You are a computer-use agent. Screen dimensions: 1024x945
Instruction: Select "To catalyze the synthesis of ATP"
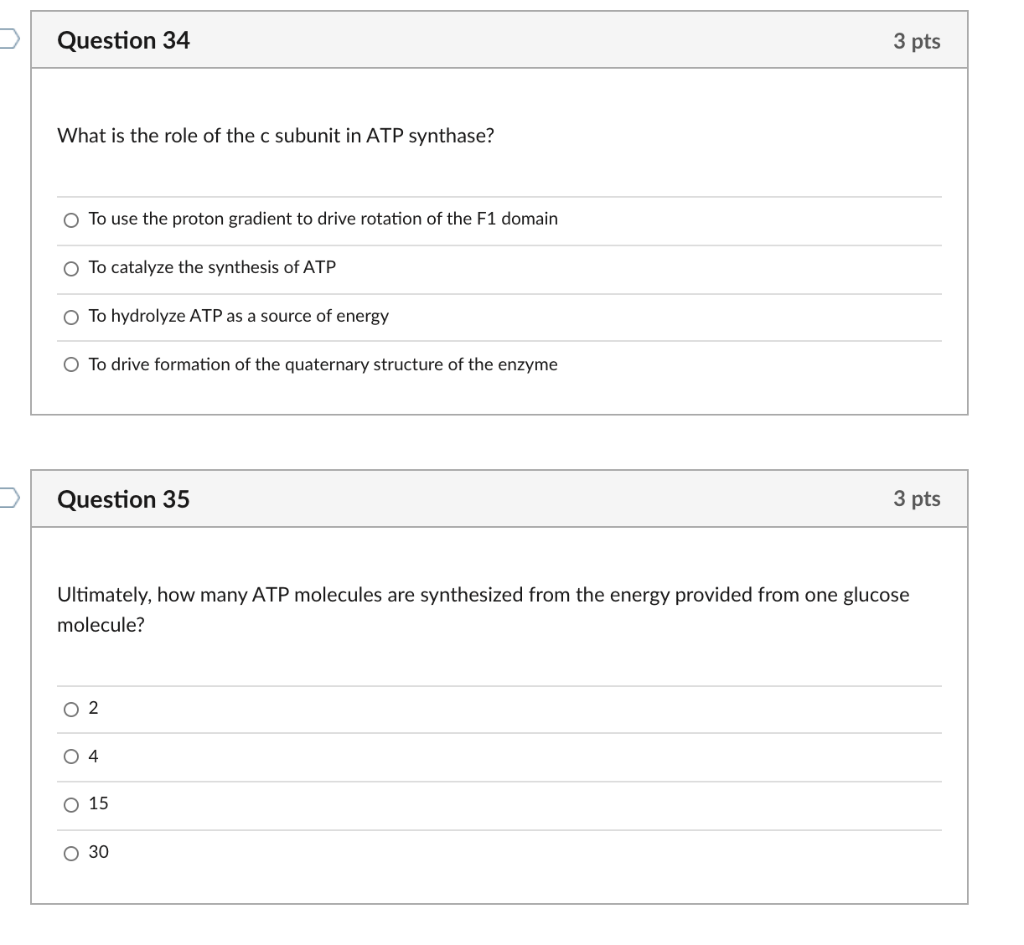(x=71, y=267)
